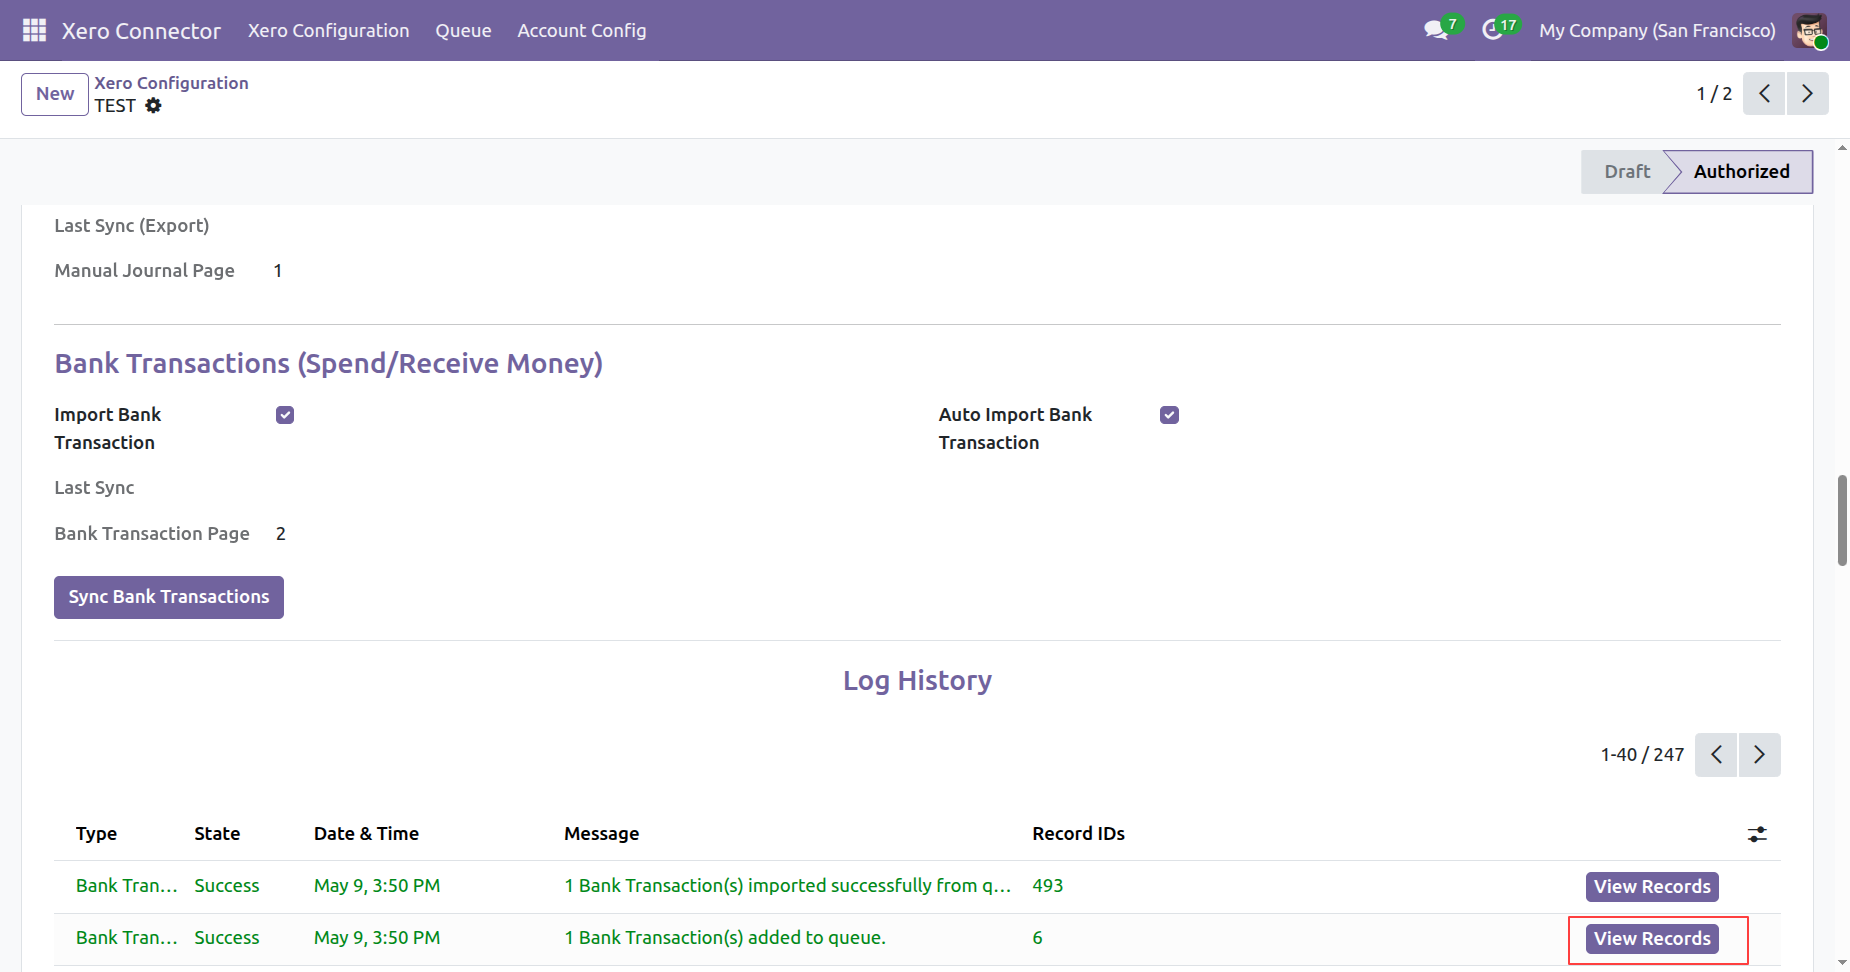Screen dimensions: 1850x972
Task: Click the Bank Transaction Page value 2
Action: tap(281, 534)
